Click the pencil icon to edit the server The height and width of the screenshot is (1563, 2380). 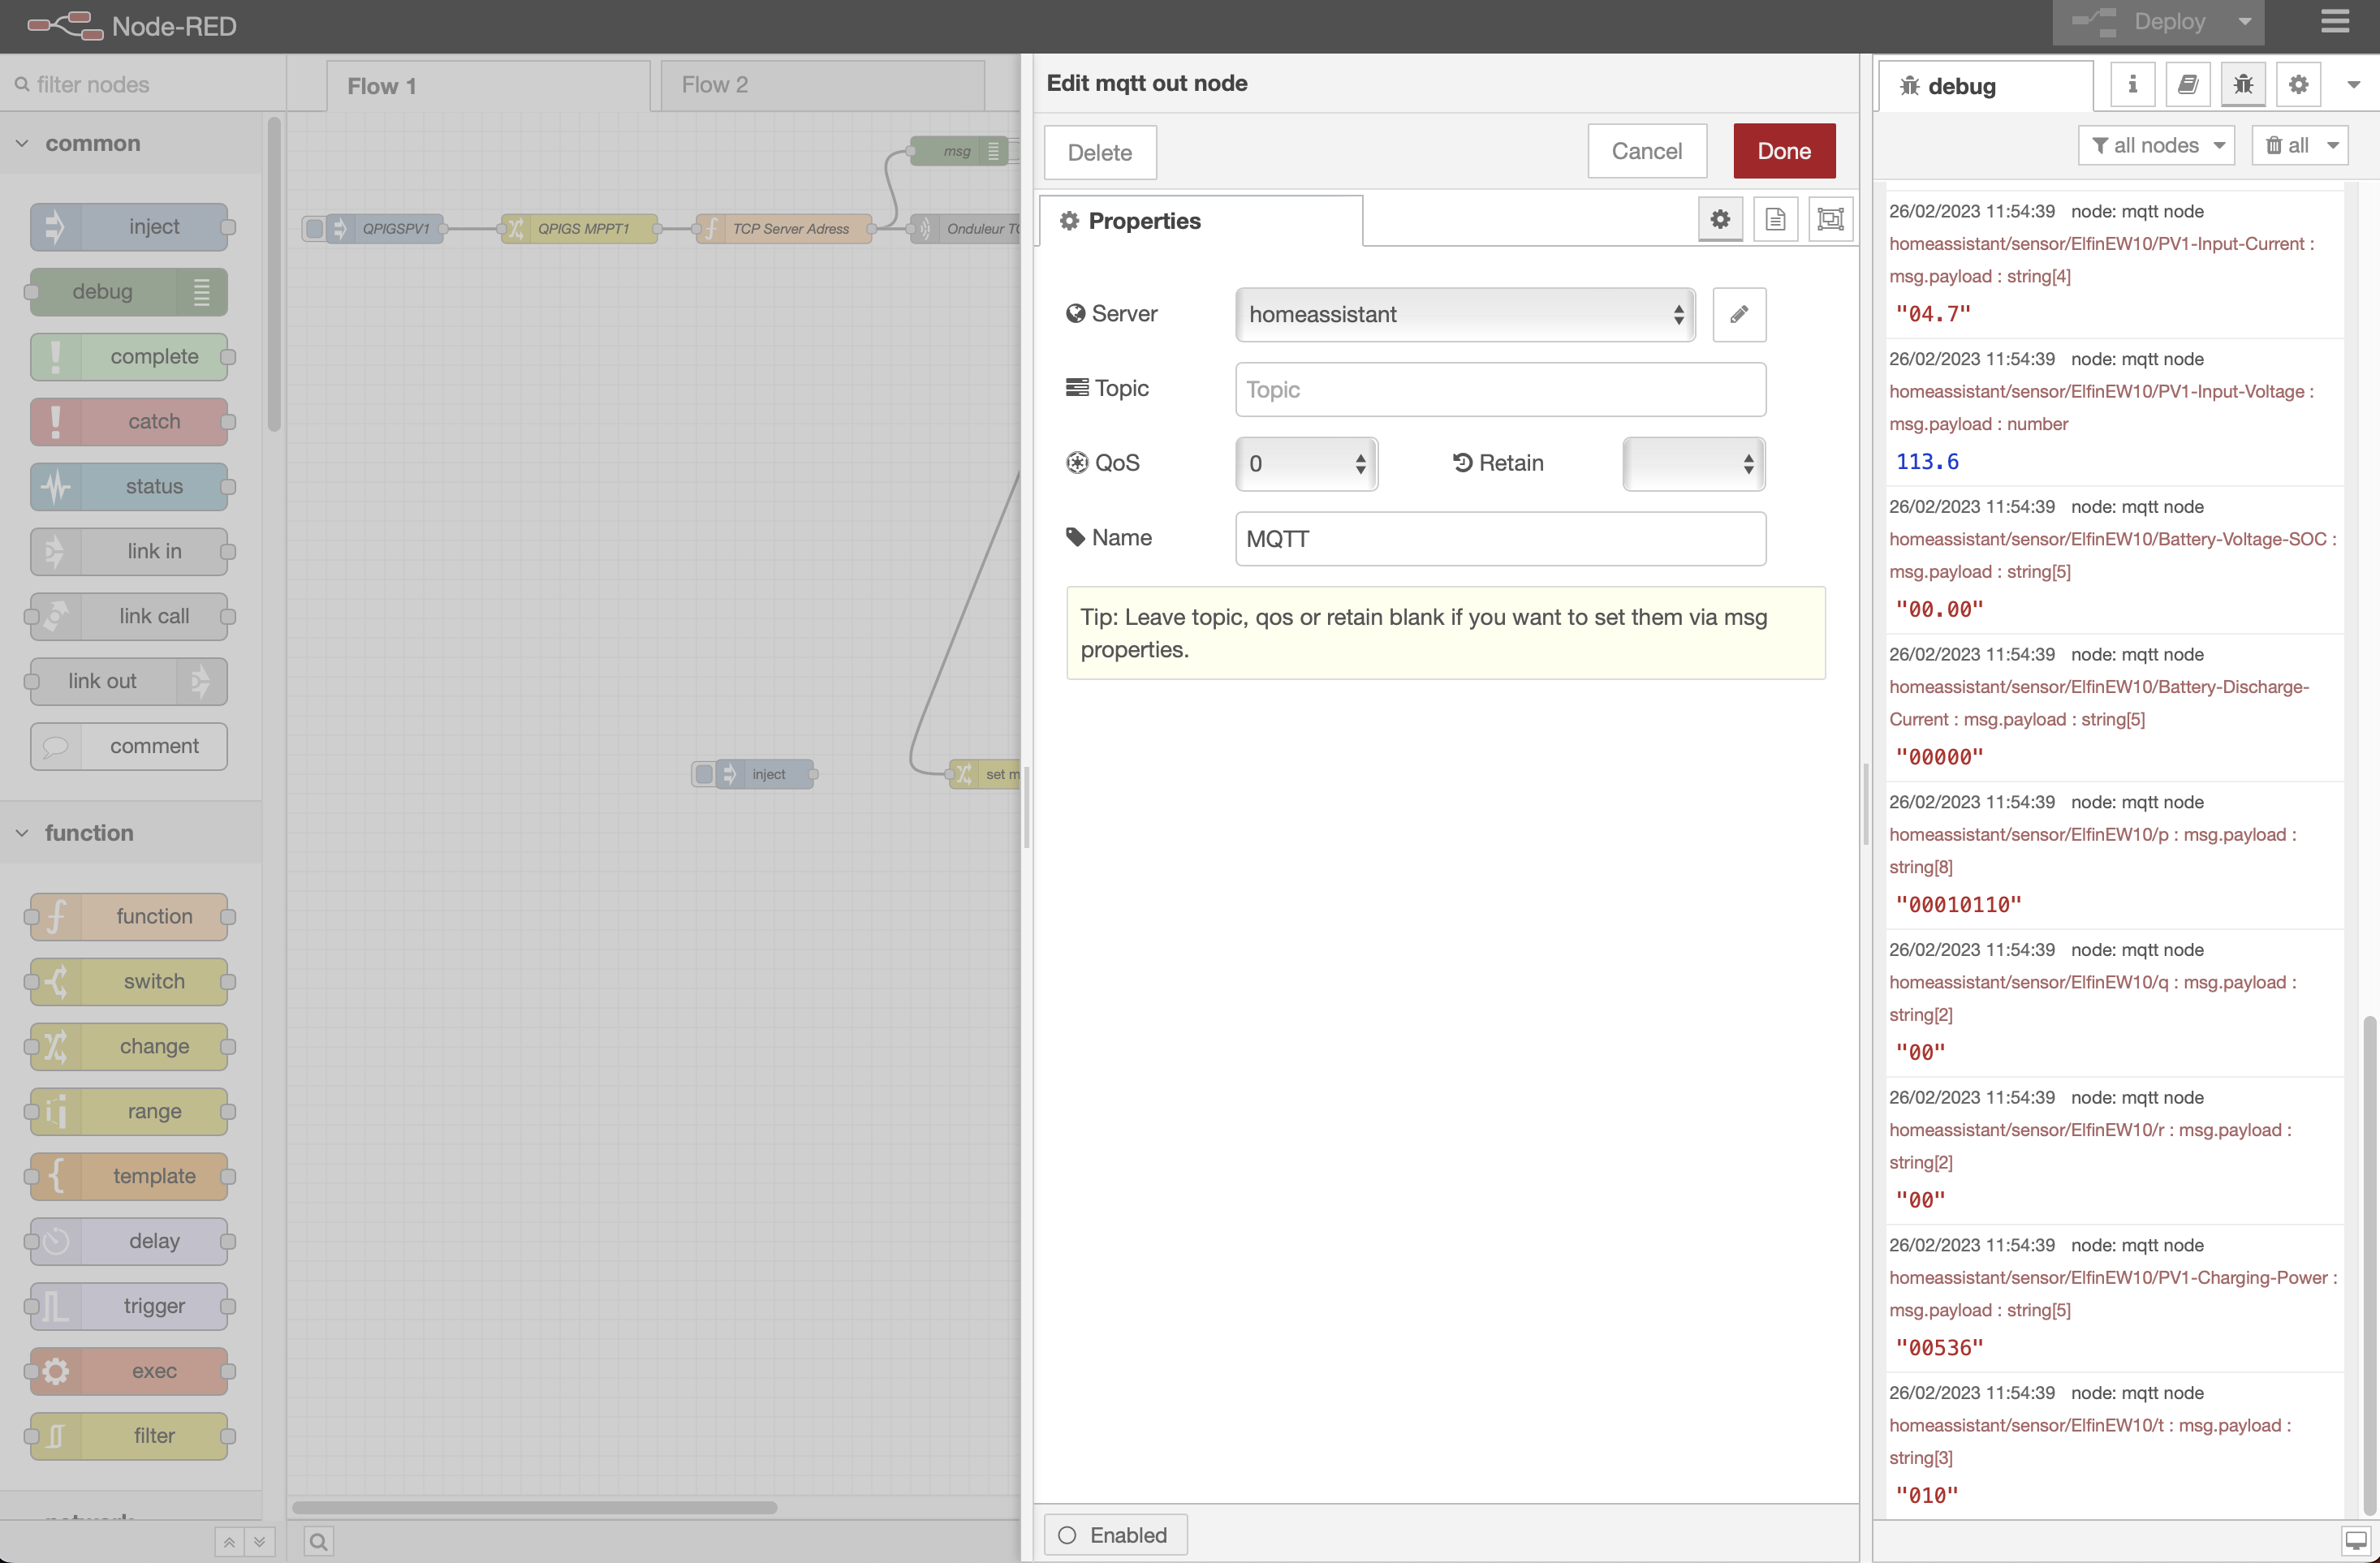(x=1738, y=314)
